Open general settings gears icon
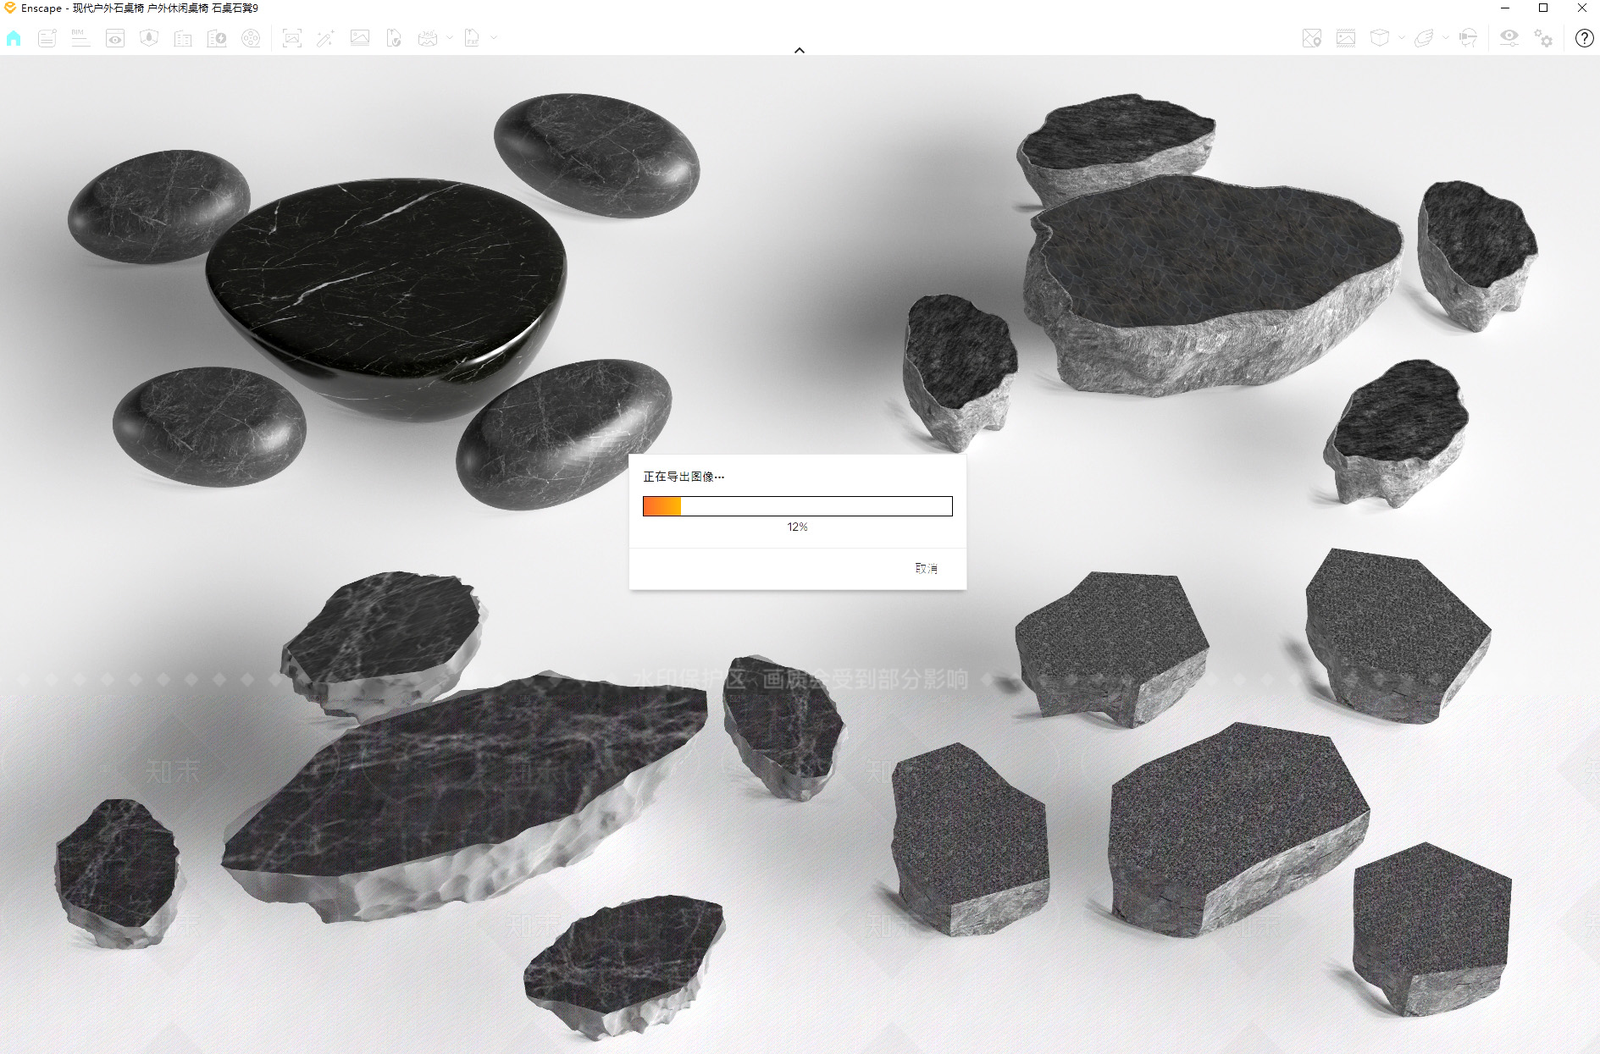Viewport: 1600px width, 1054px height. 1544,38
